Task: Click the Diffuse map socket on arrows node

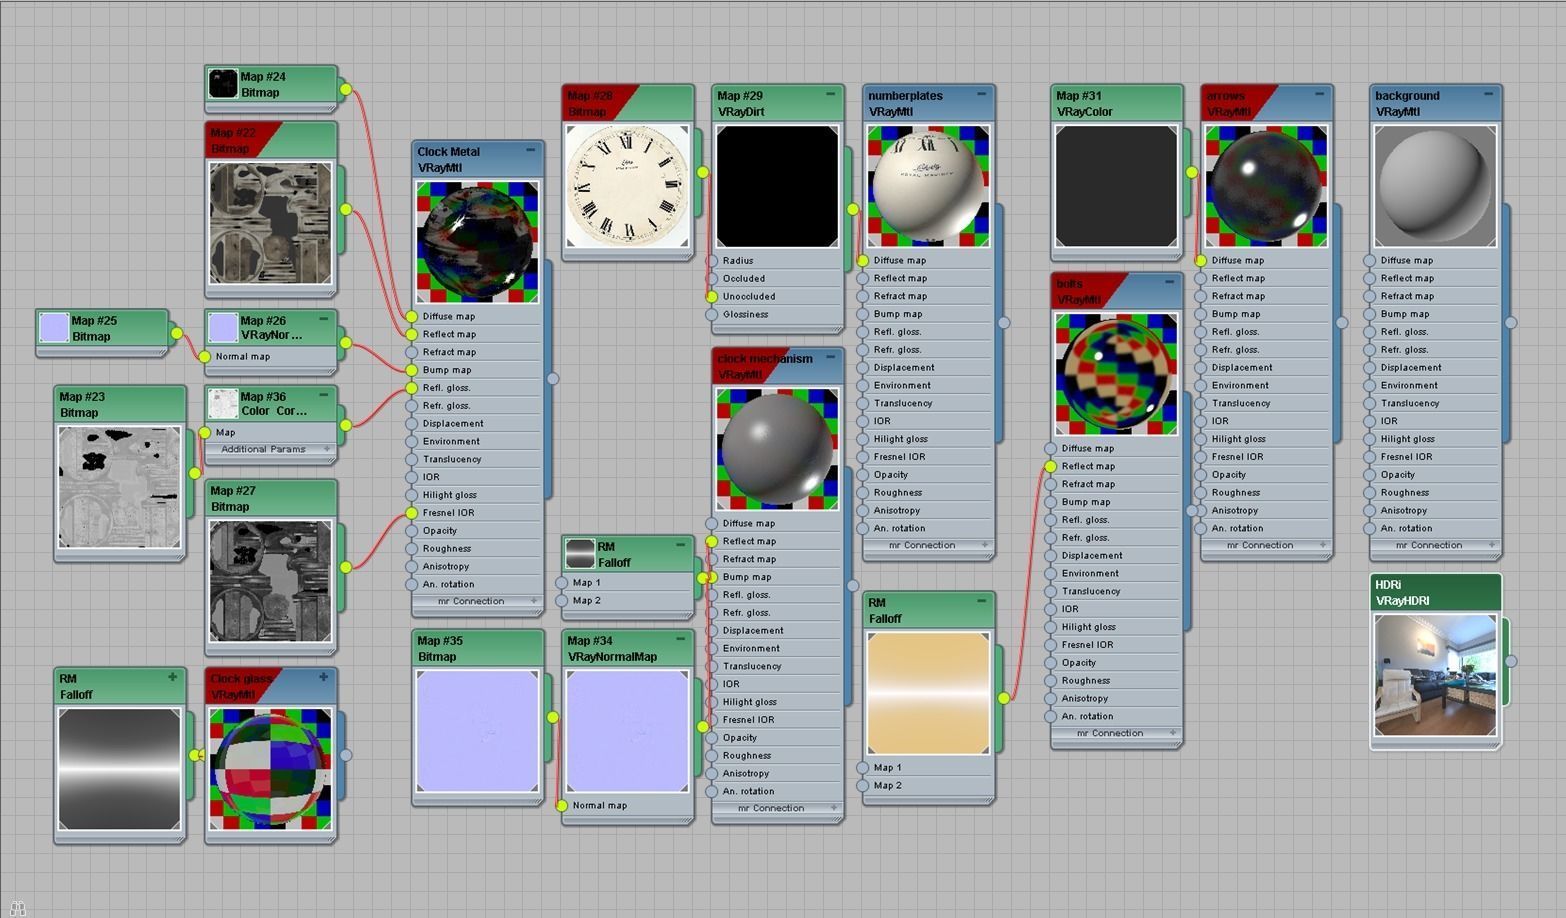Action: point(1201,261)
